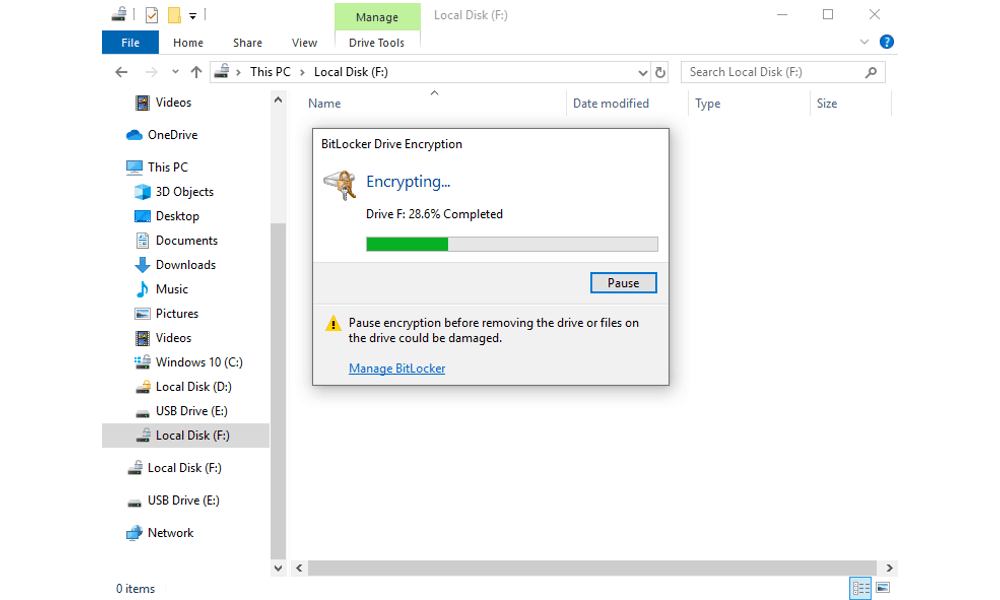Go forward with the Forward arrow
1000x600 pixels.
tap(151, 72)
